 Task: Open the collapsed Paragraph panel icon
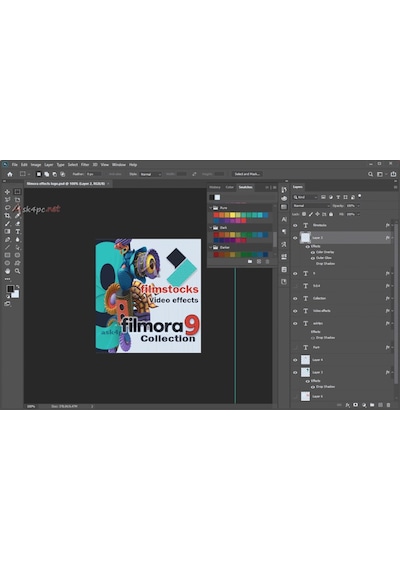coord(284,232)
